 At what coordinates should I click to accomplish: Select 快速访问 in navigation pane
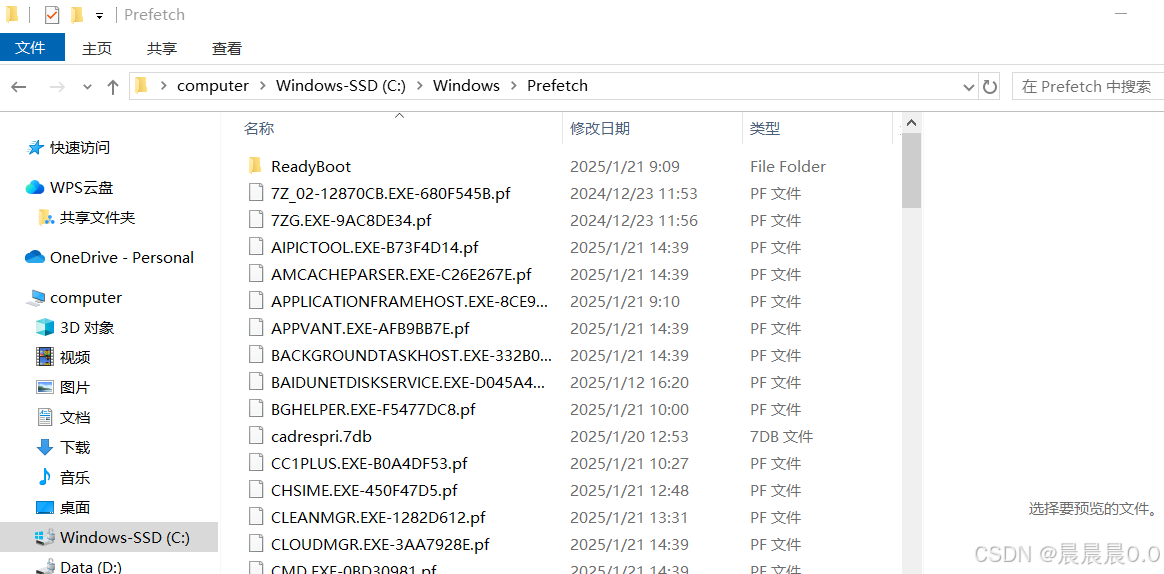(x=79, y=148)
